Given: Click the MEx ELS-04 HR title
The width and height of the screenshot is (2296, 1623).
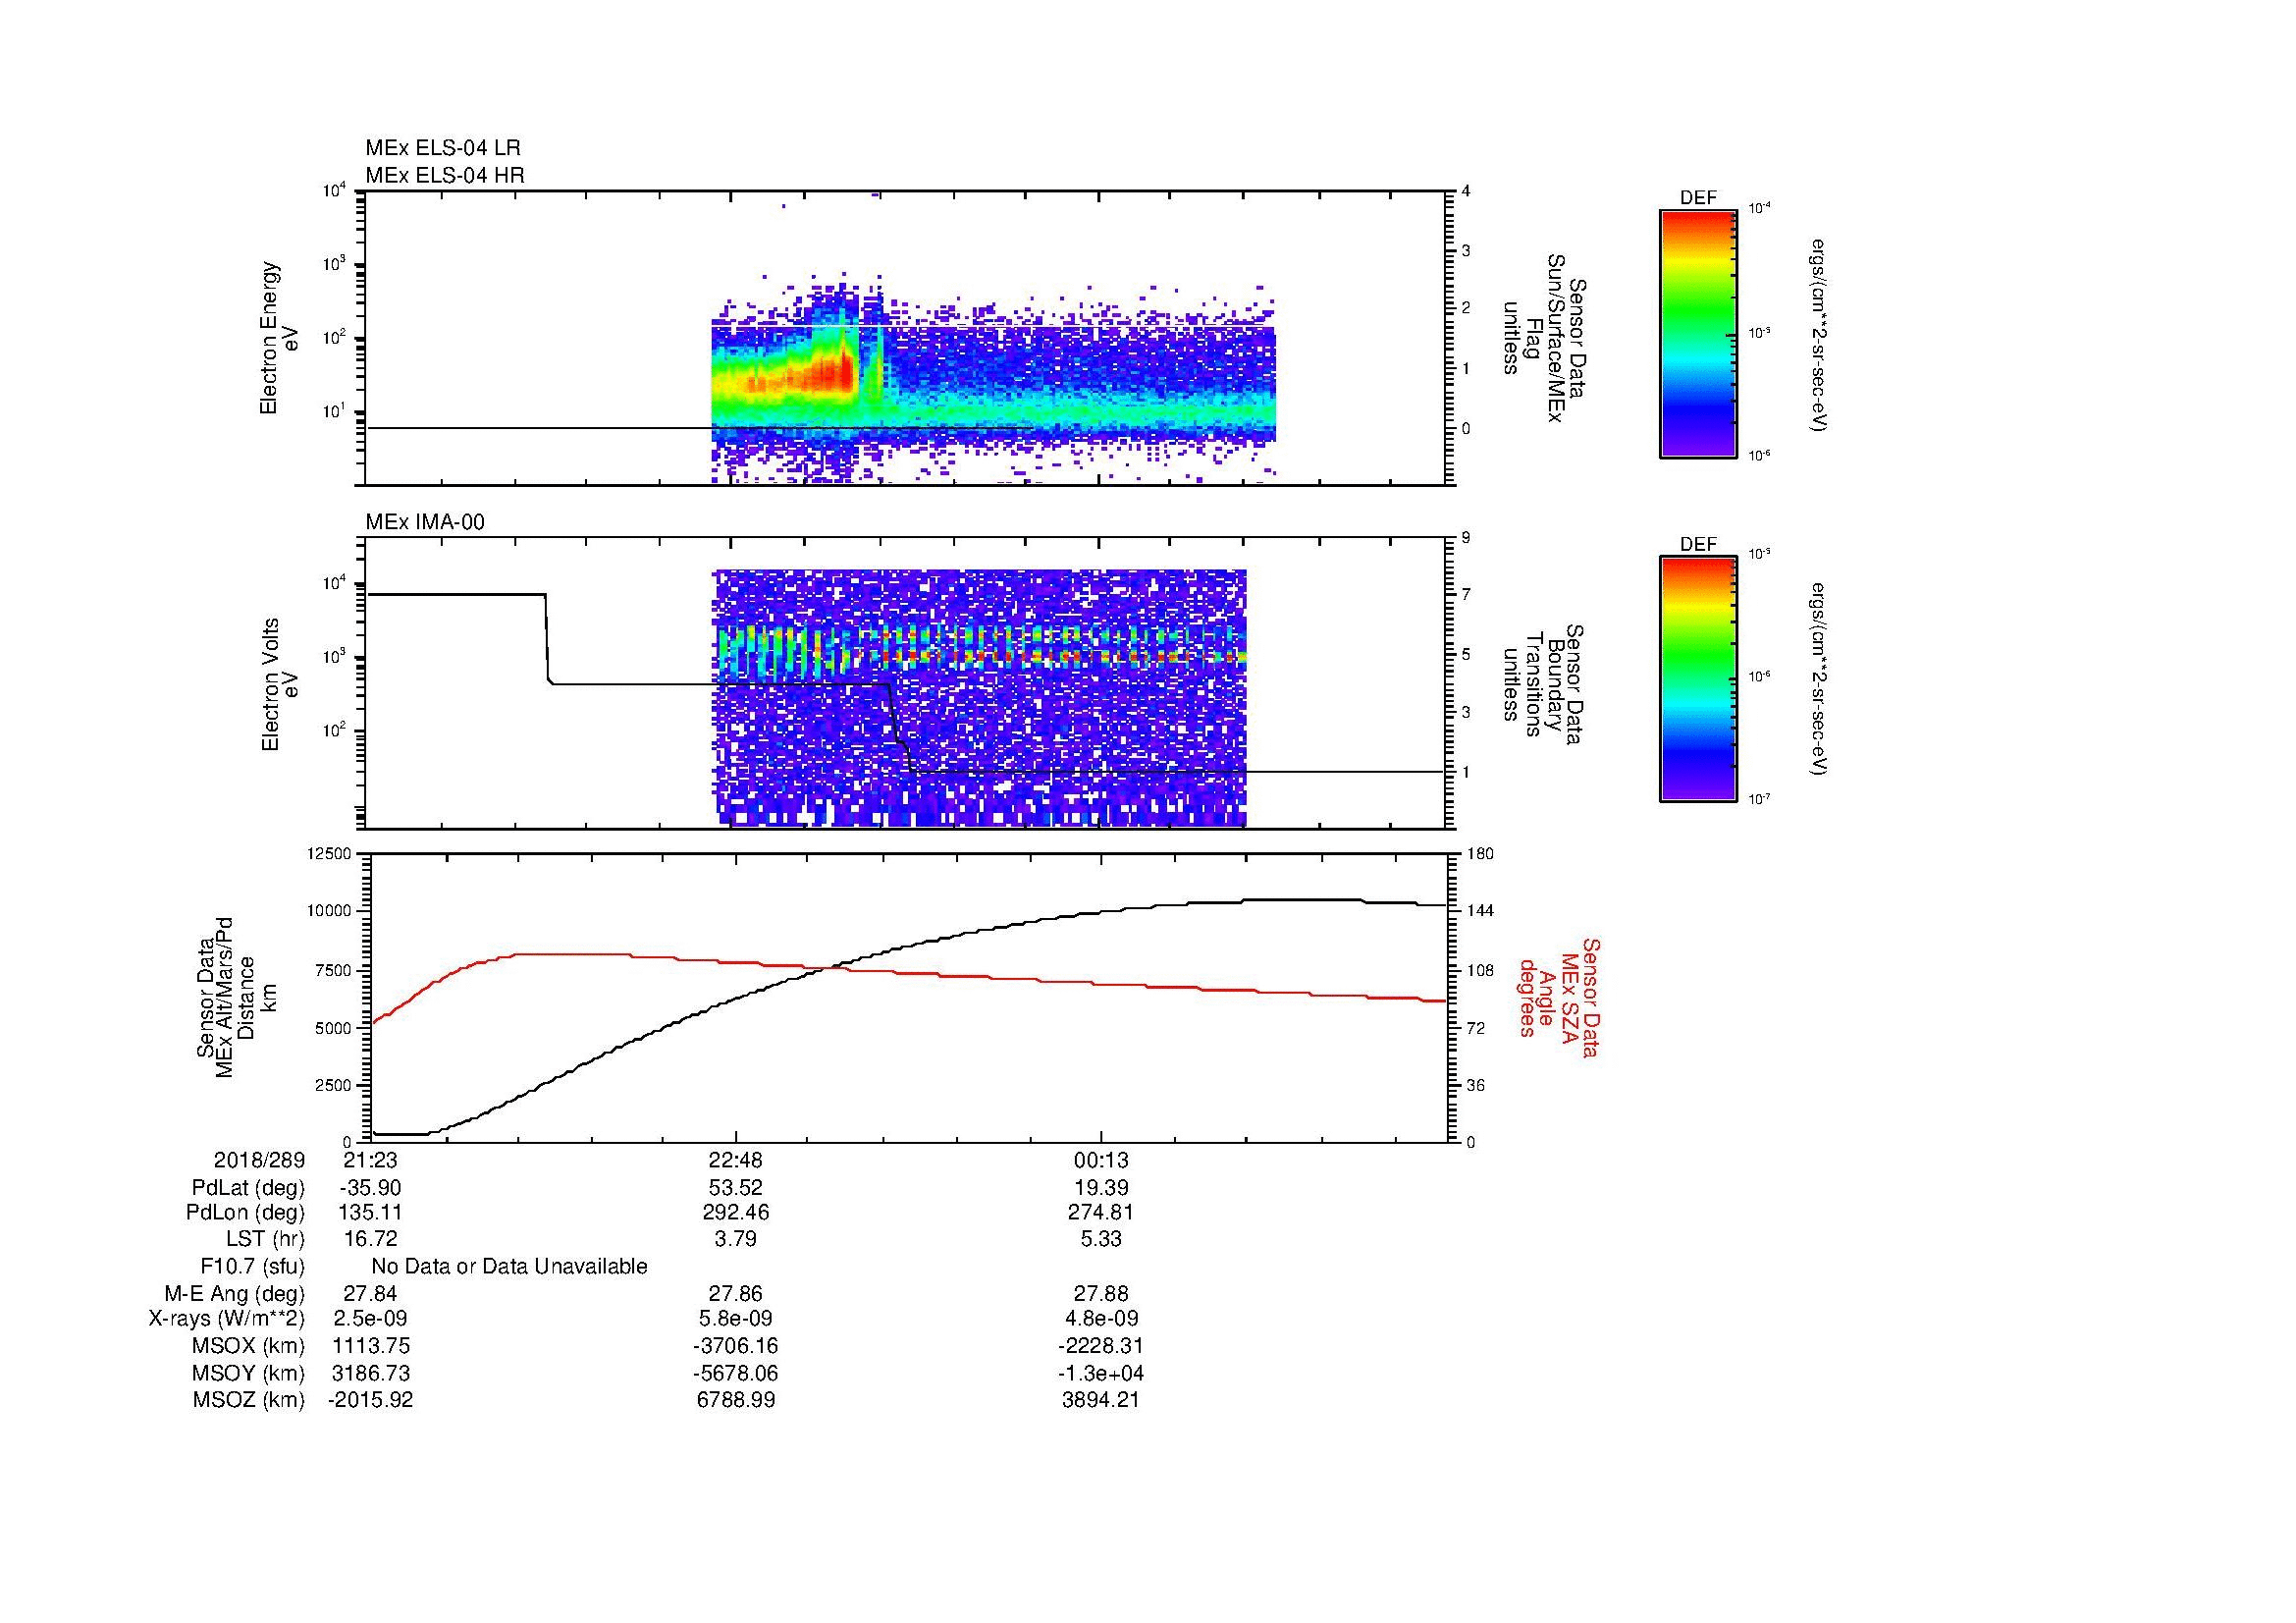Looking at the screenshot, I should click(x=445, y=176).
